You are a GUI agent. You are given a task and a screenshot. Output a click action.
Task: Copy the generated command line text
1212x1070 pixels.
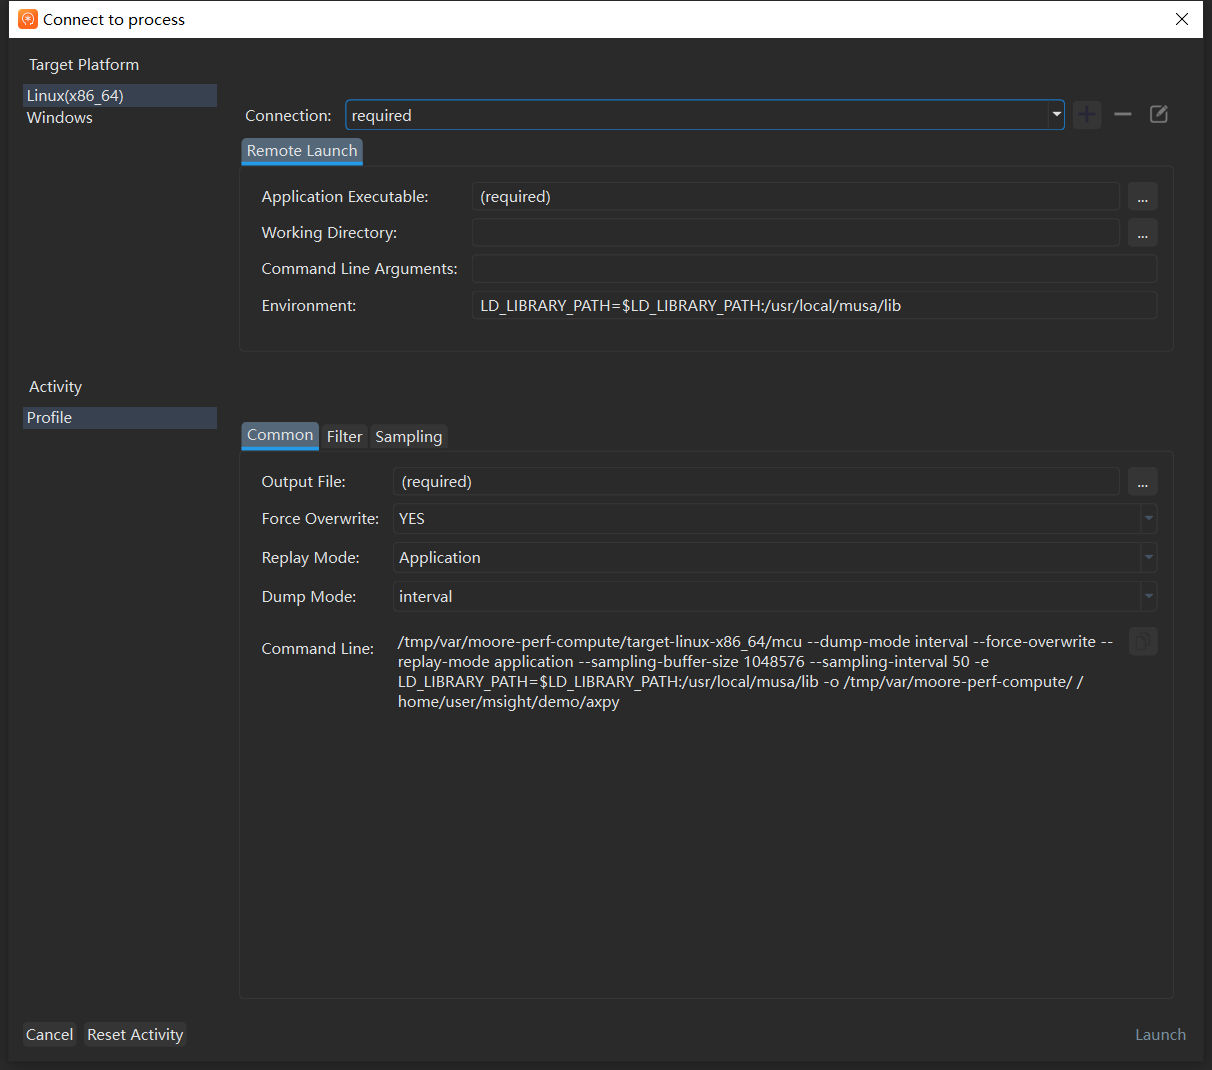pyautogui.click(x=1143, y=641)
